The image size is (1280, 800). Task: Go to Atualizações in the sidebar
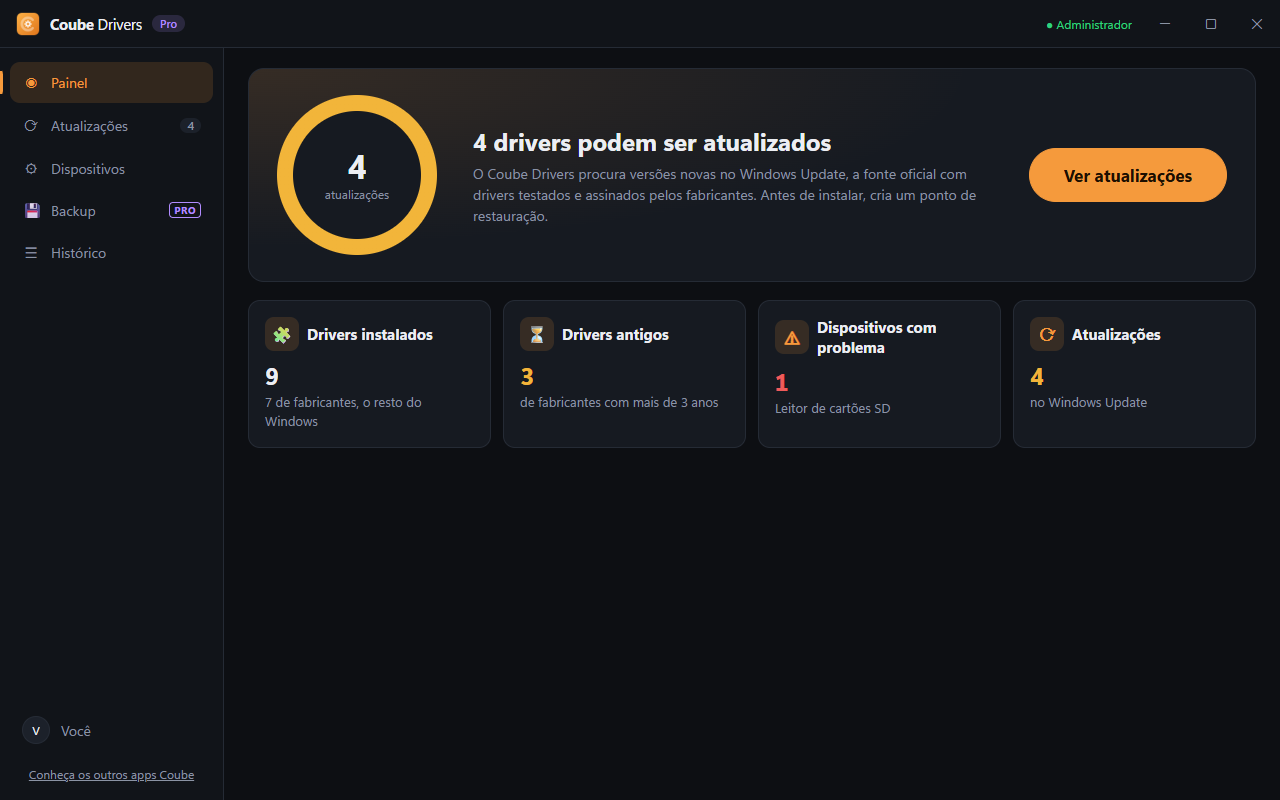[x=111, y=126]
